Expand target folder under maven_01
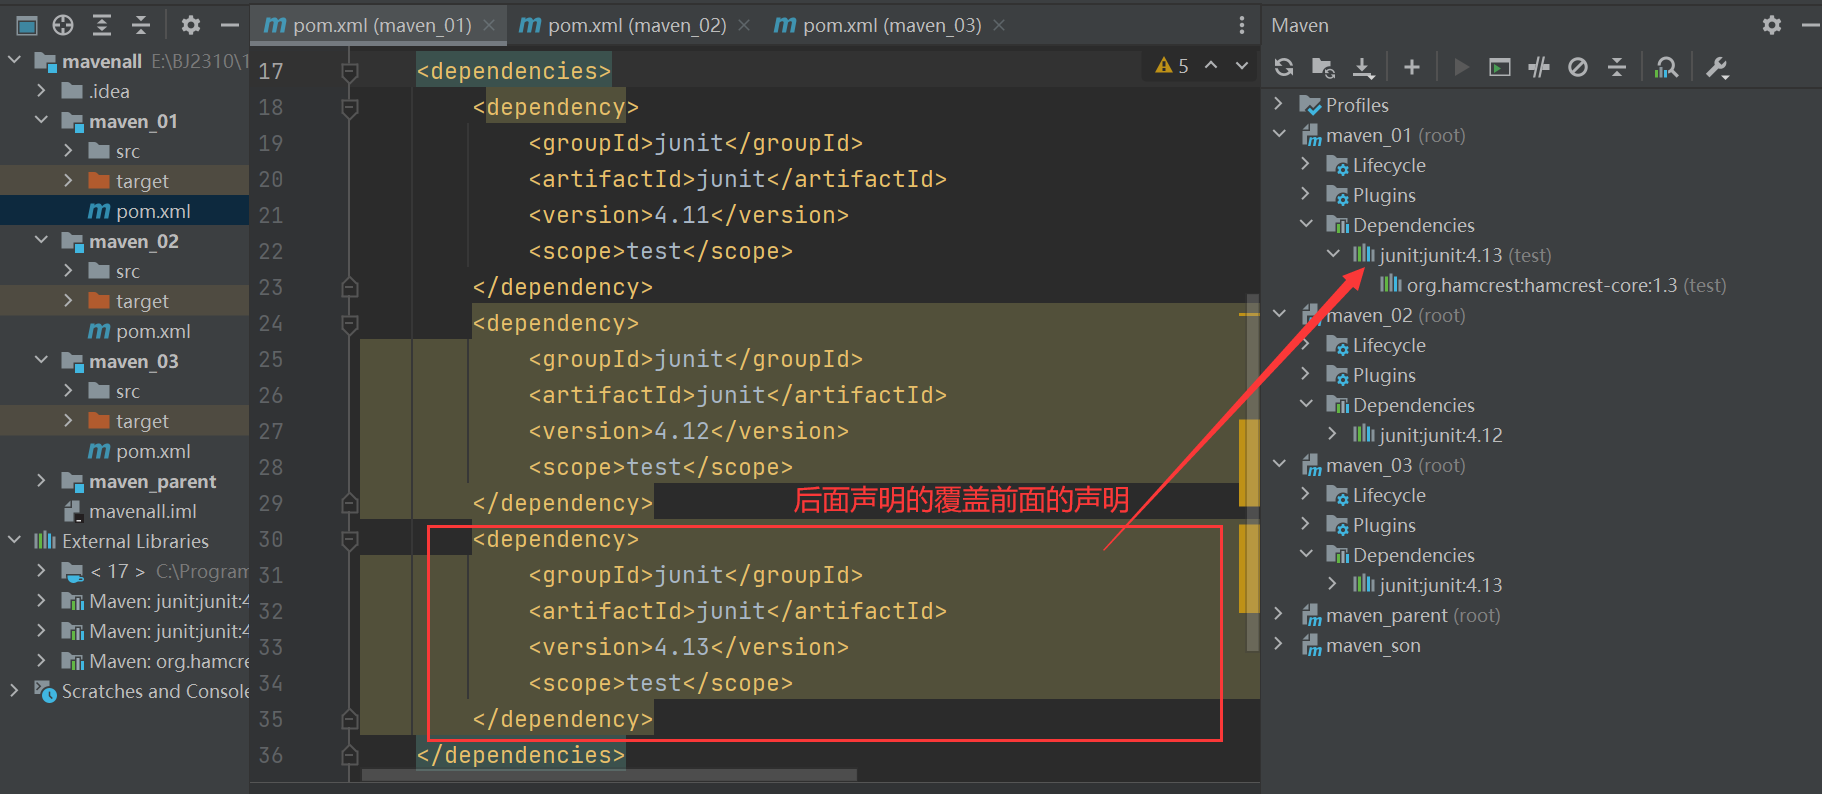1822x794 pixels. 68,181
